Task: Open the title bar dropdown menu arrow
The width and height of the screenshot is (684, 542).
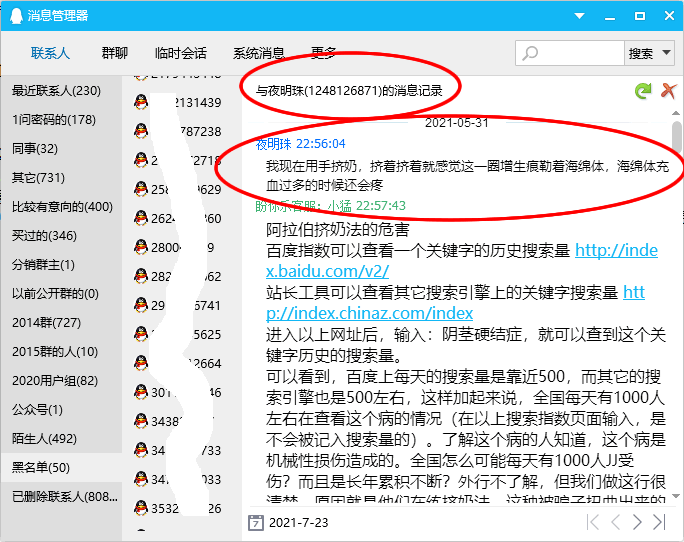Action: click(x=579, y=16)
